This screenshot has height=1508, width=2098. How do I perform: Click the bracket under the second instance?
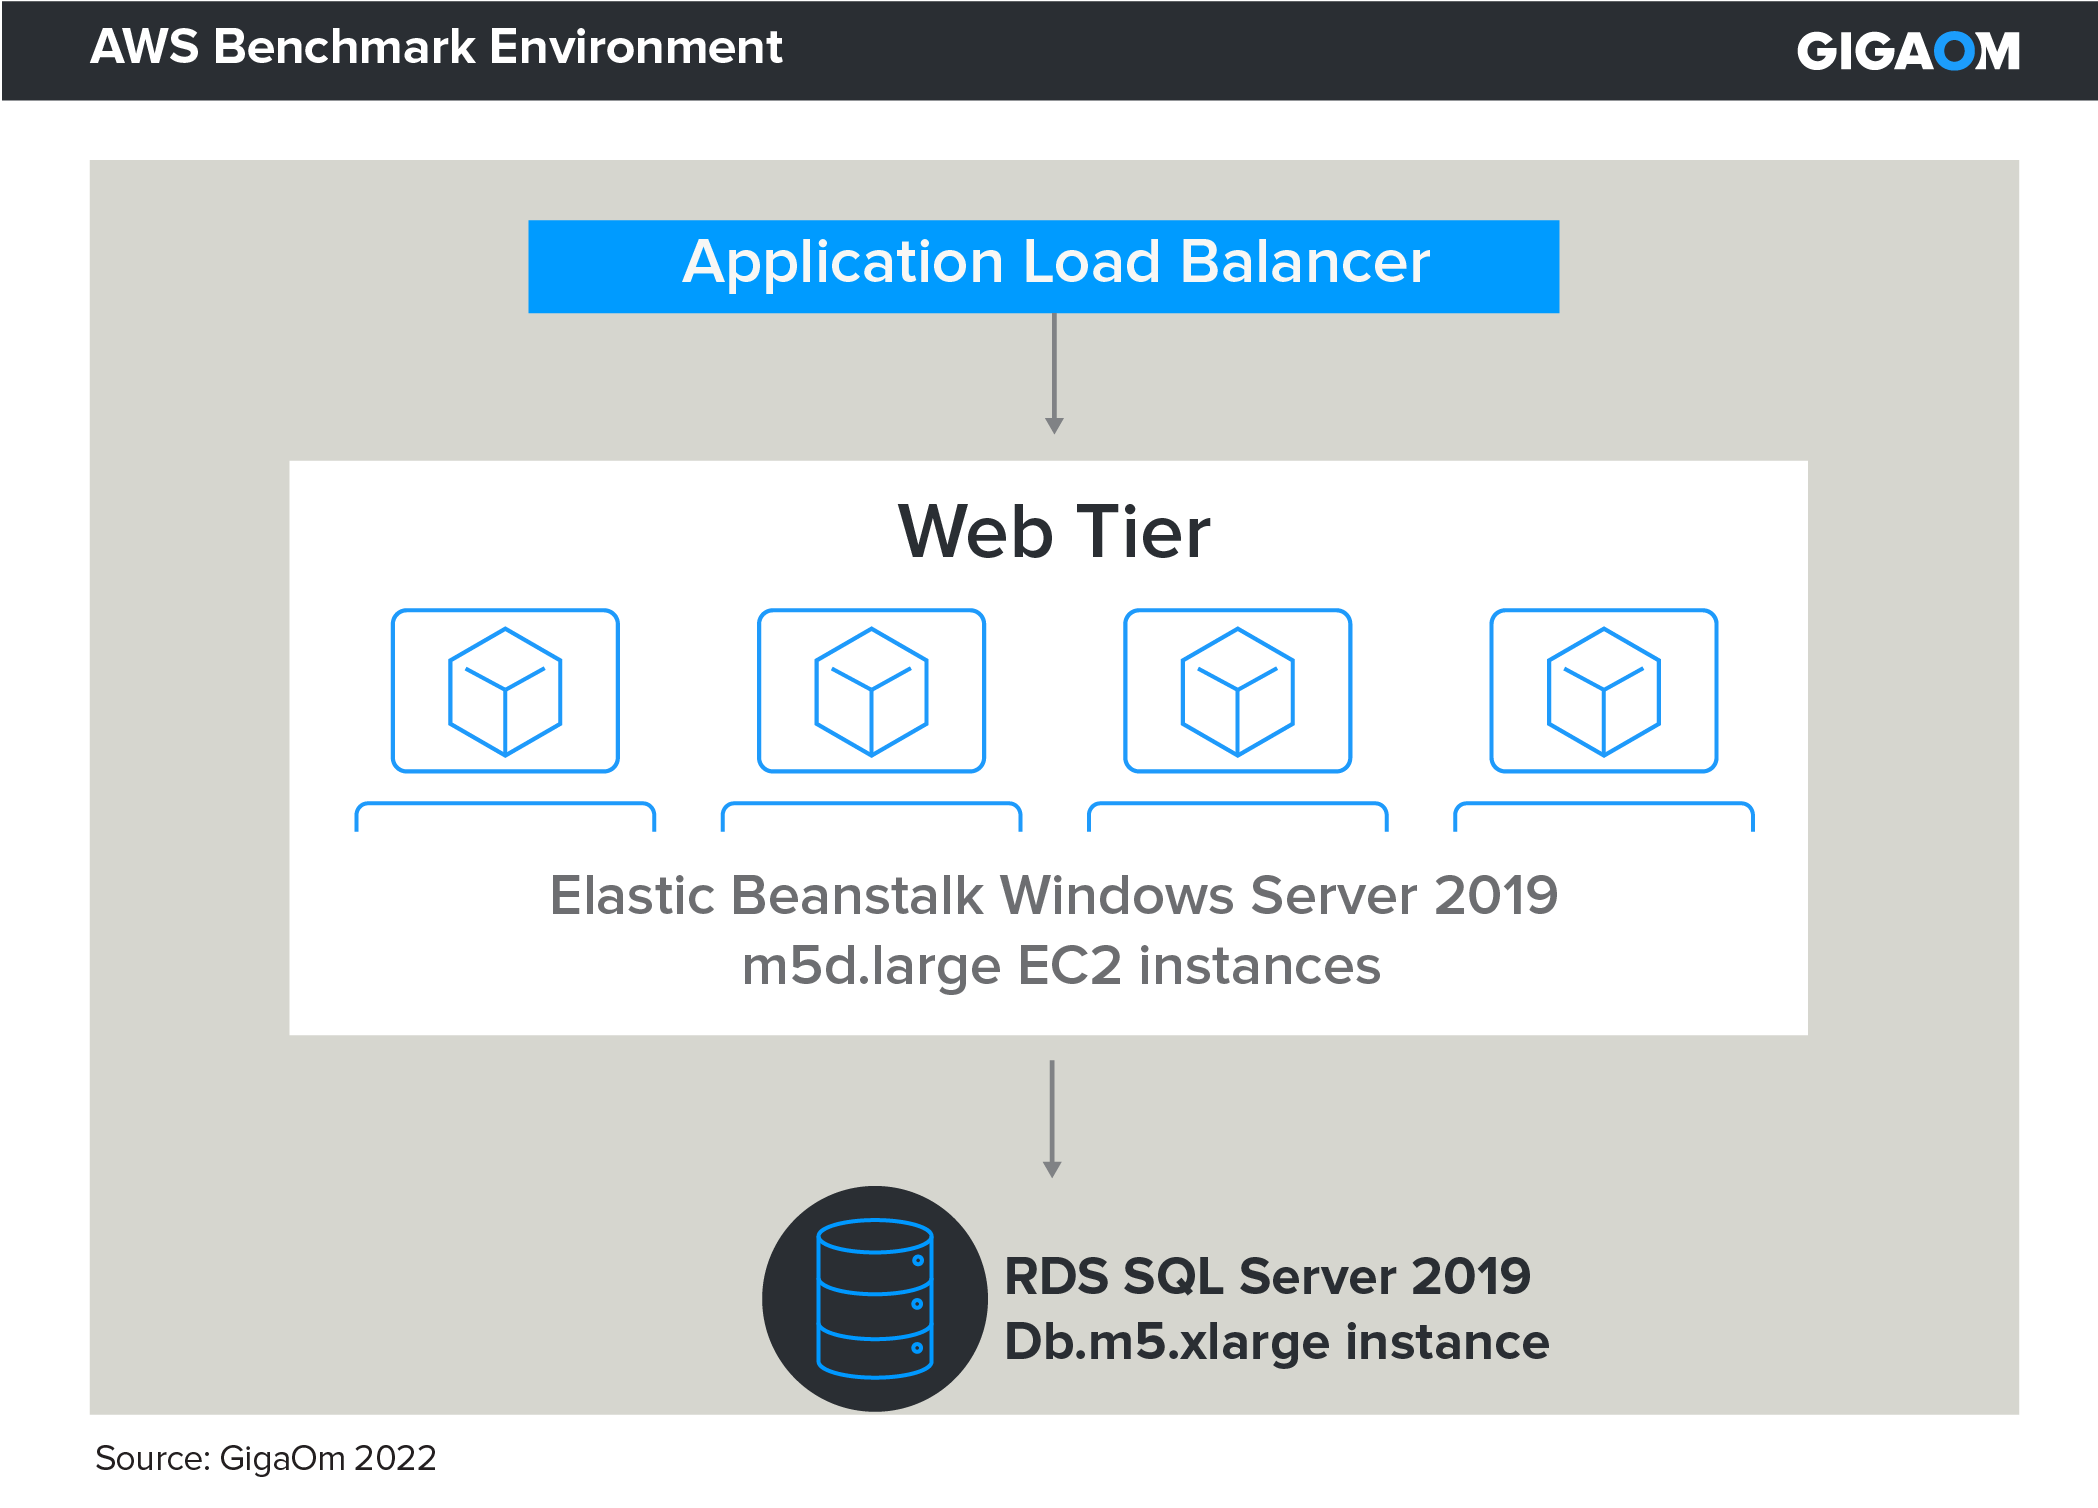[x=871, y=804]
